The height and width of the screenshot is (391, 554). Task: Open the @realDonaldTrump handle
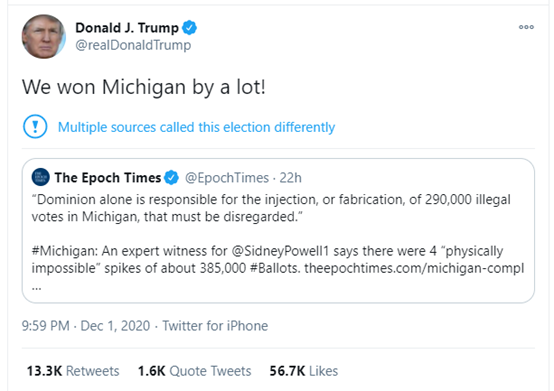coord(133,45)
